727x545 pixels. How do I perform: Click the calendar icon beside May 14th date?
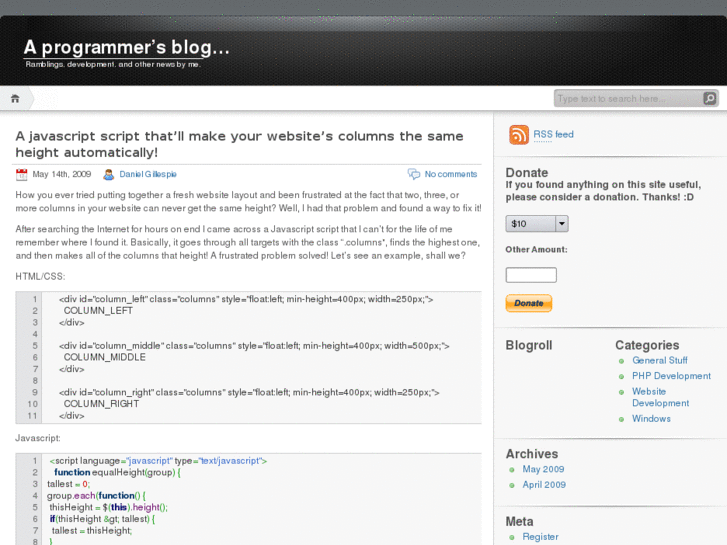click(x=22, y=174)
